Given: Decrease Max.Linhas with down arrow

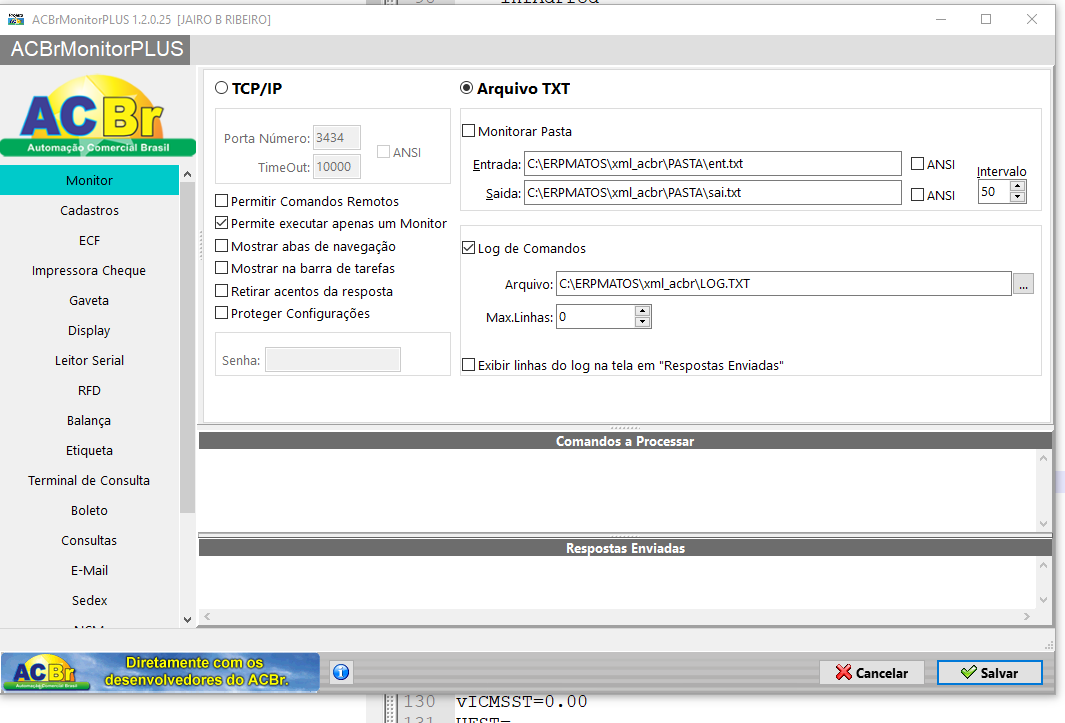Looking at the screenshot, I should (x=643, y=322).
